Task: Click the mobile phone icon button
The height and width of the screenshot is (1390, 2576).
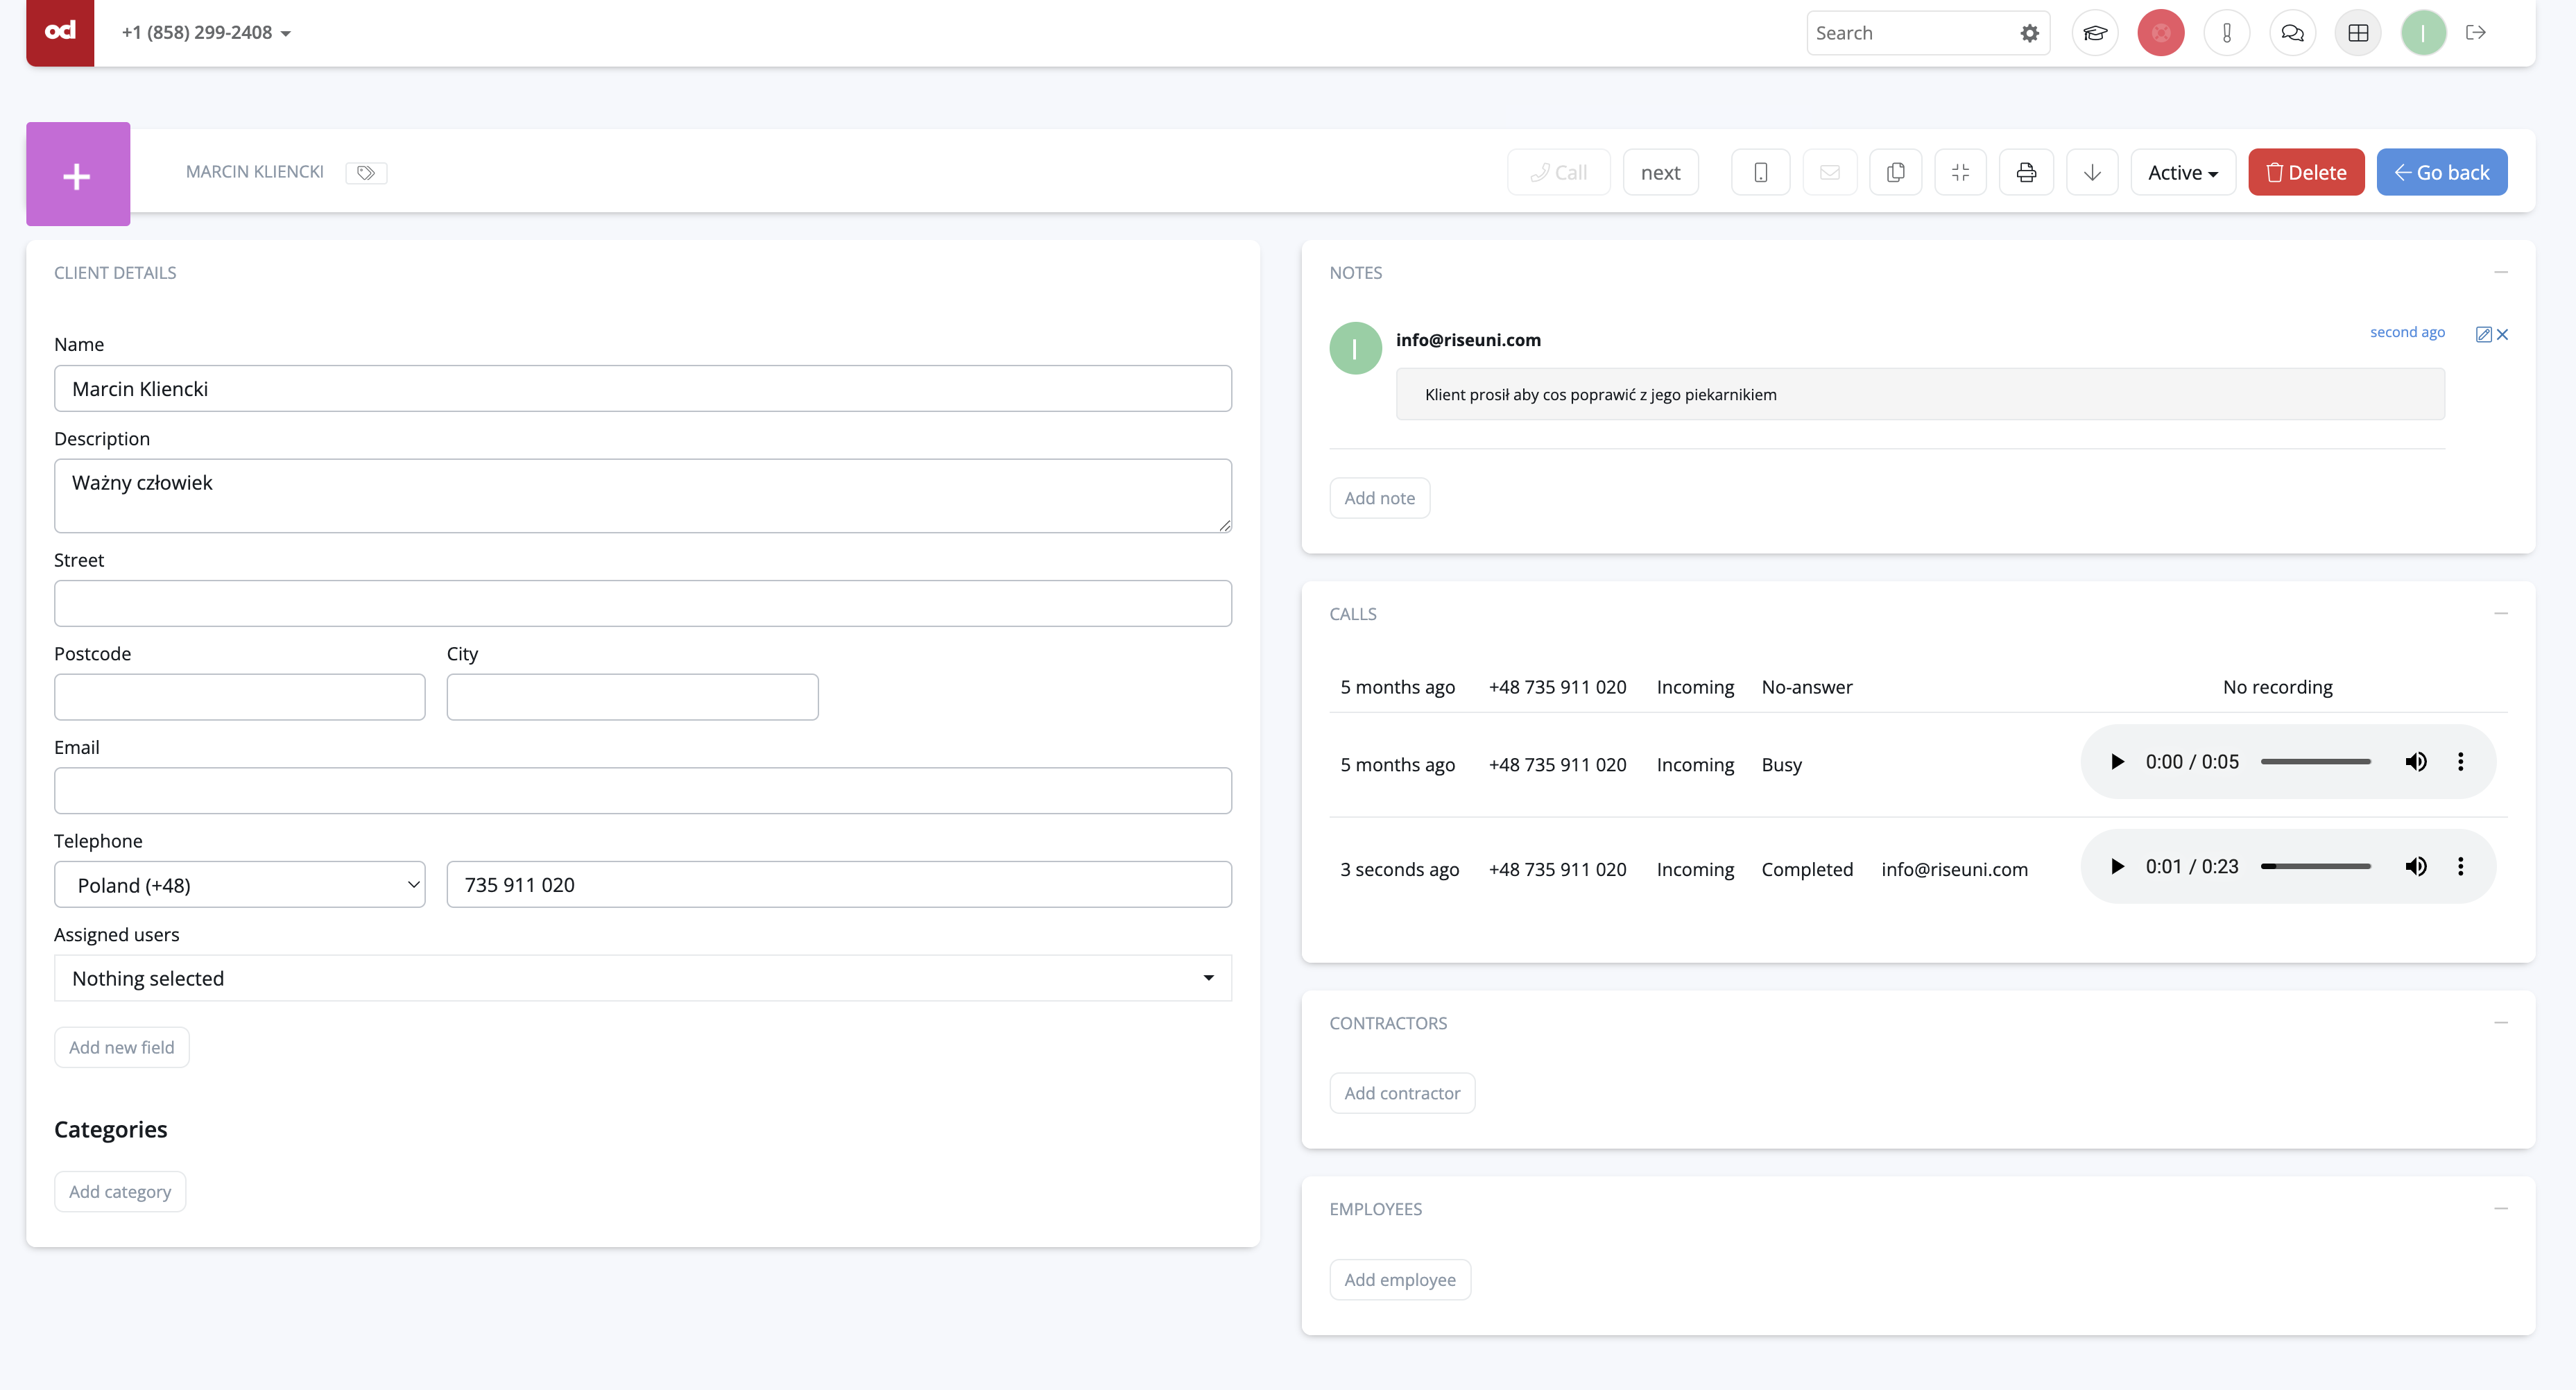Action: pos(1760,172)
